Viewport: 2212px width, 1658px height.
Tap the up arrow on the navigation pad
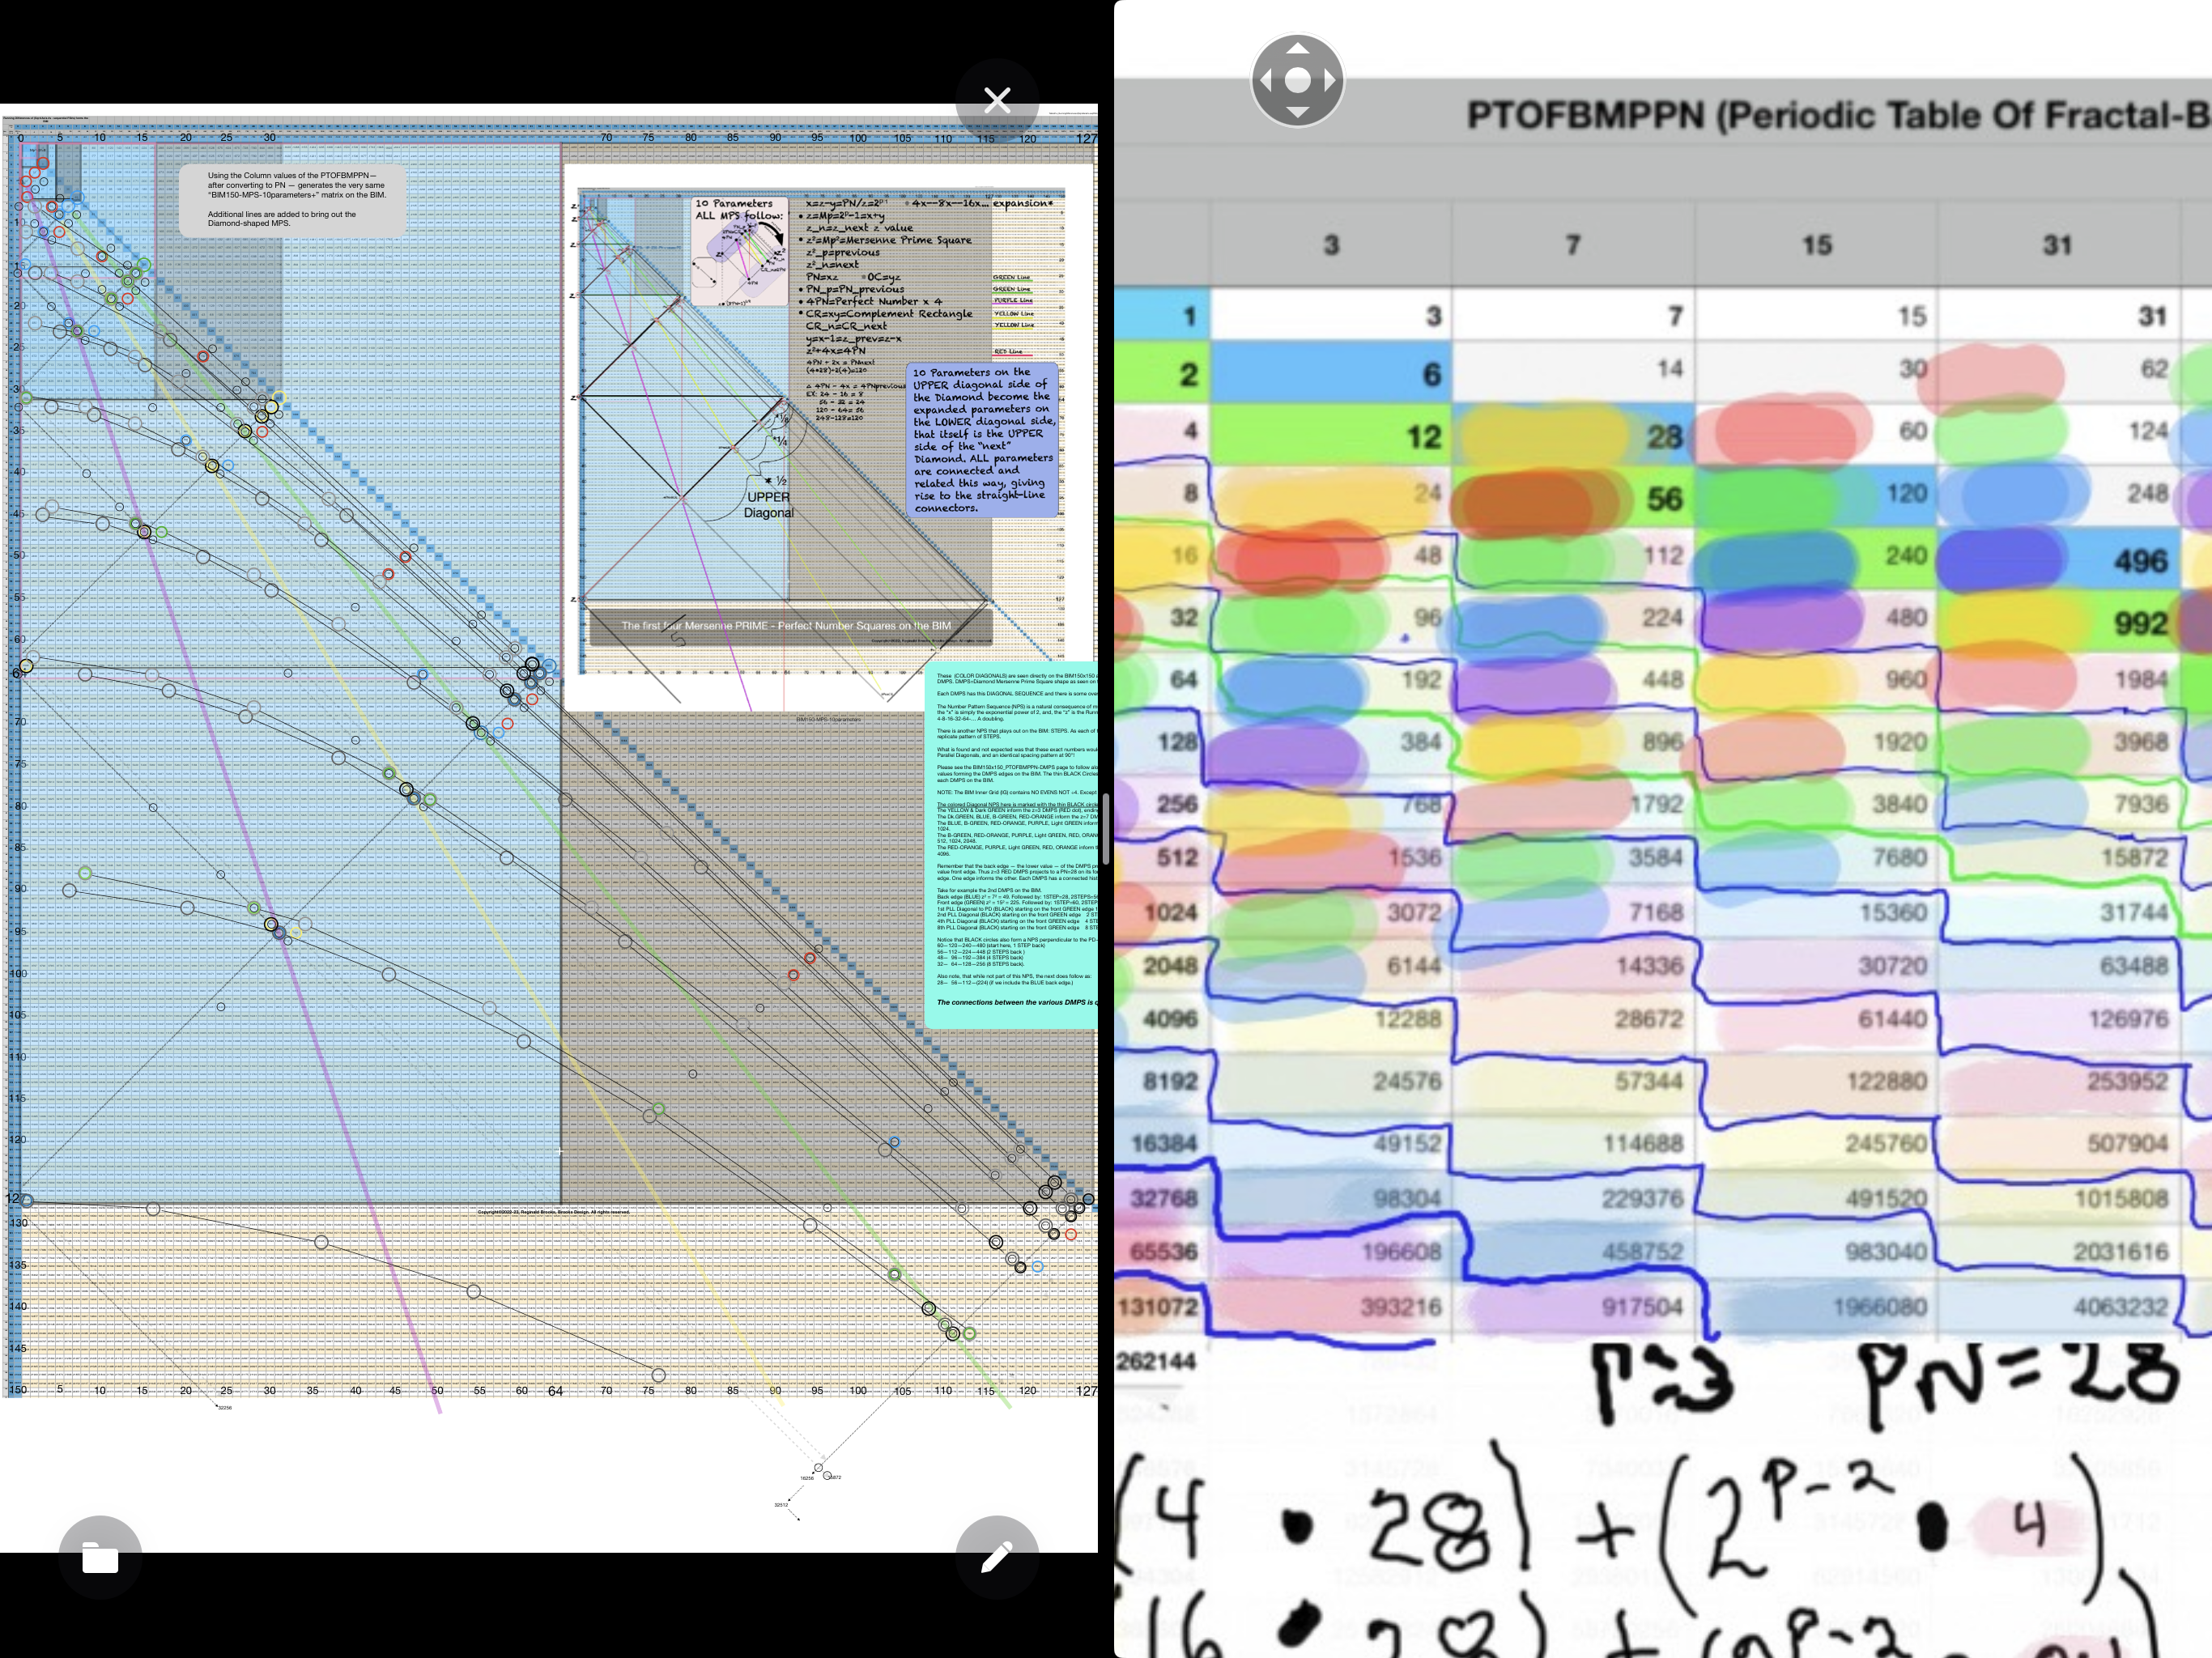click(1297, 49)
